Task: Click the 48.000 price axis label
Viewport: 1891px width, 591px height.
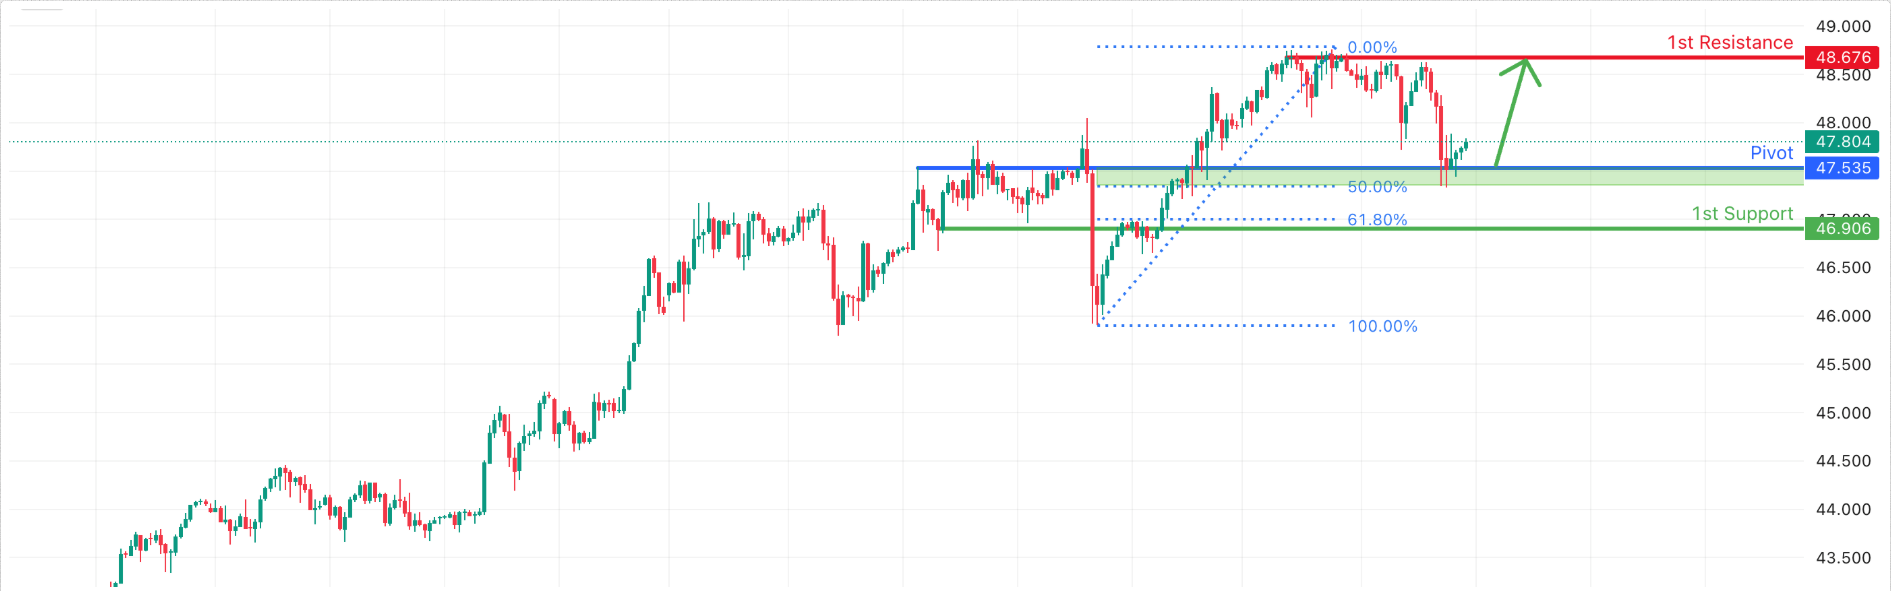Action: [1843, 123]
